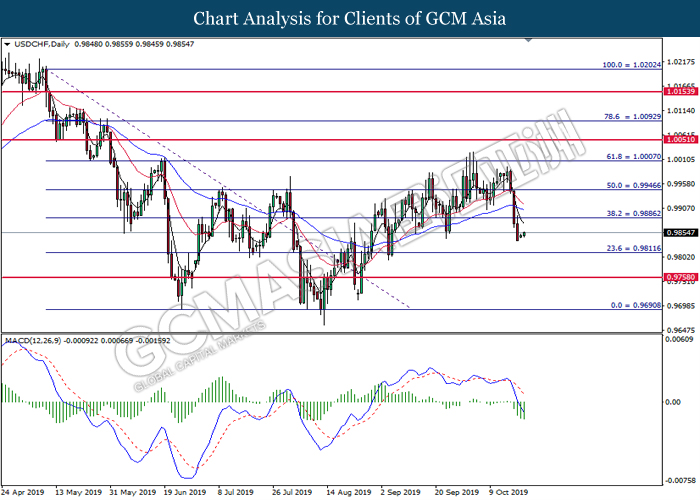This screenshot has width=700, height=500.
Task: Click the Chart Analysis for Clients title banner
Action: coord(350,18)
